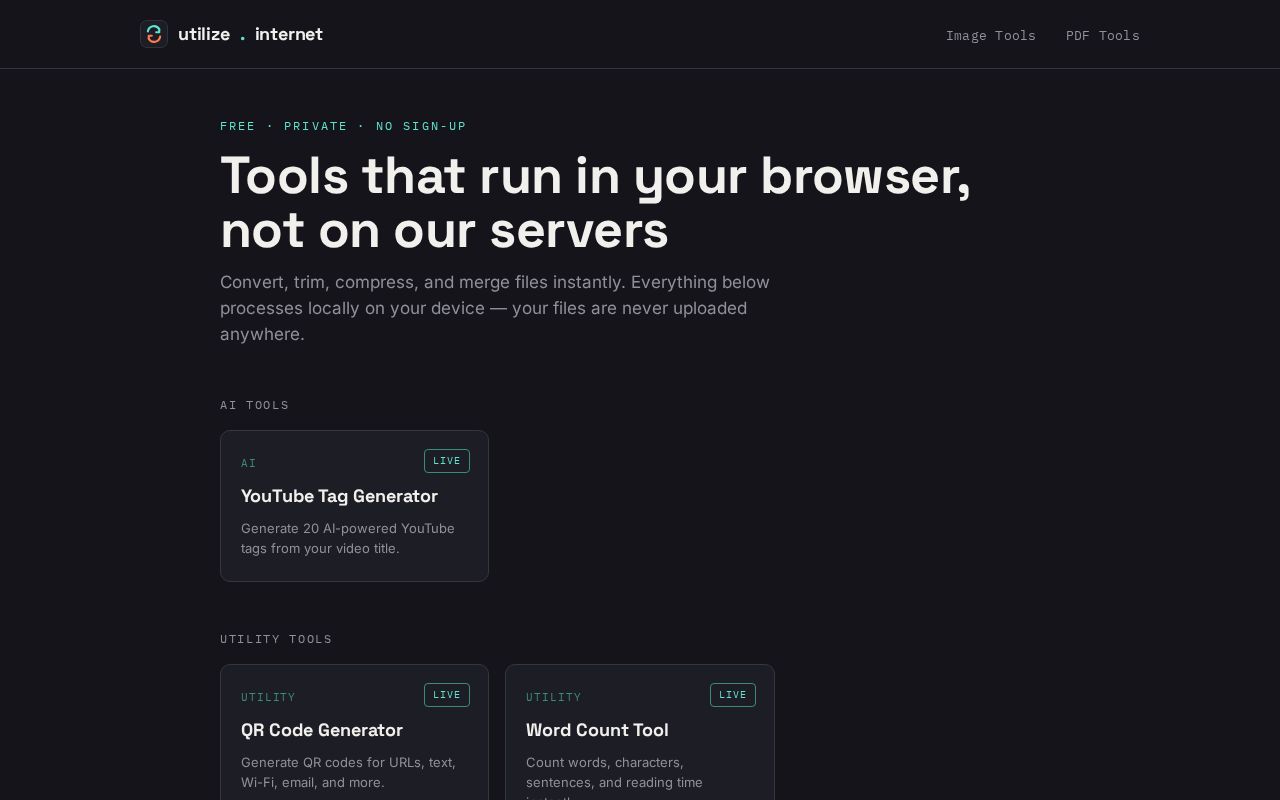Click the LIVE badge on QR Code Generator
The width and height of the screenshot is (1280, 800).
click(447, 695)
